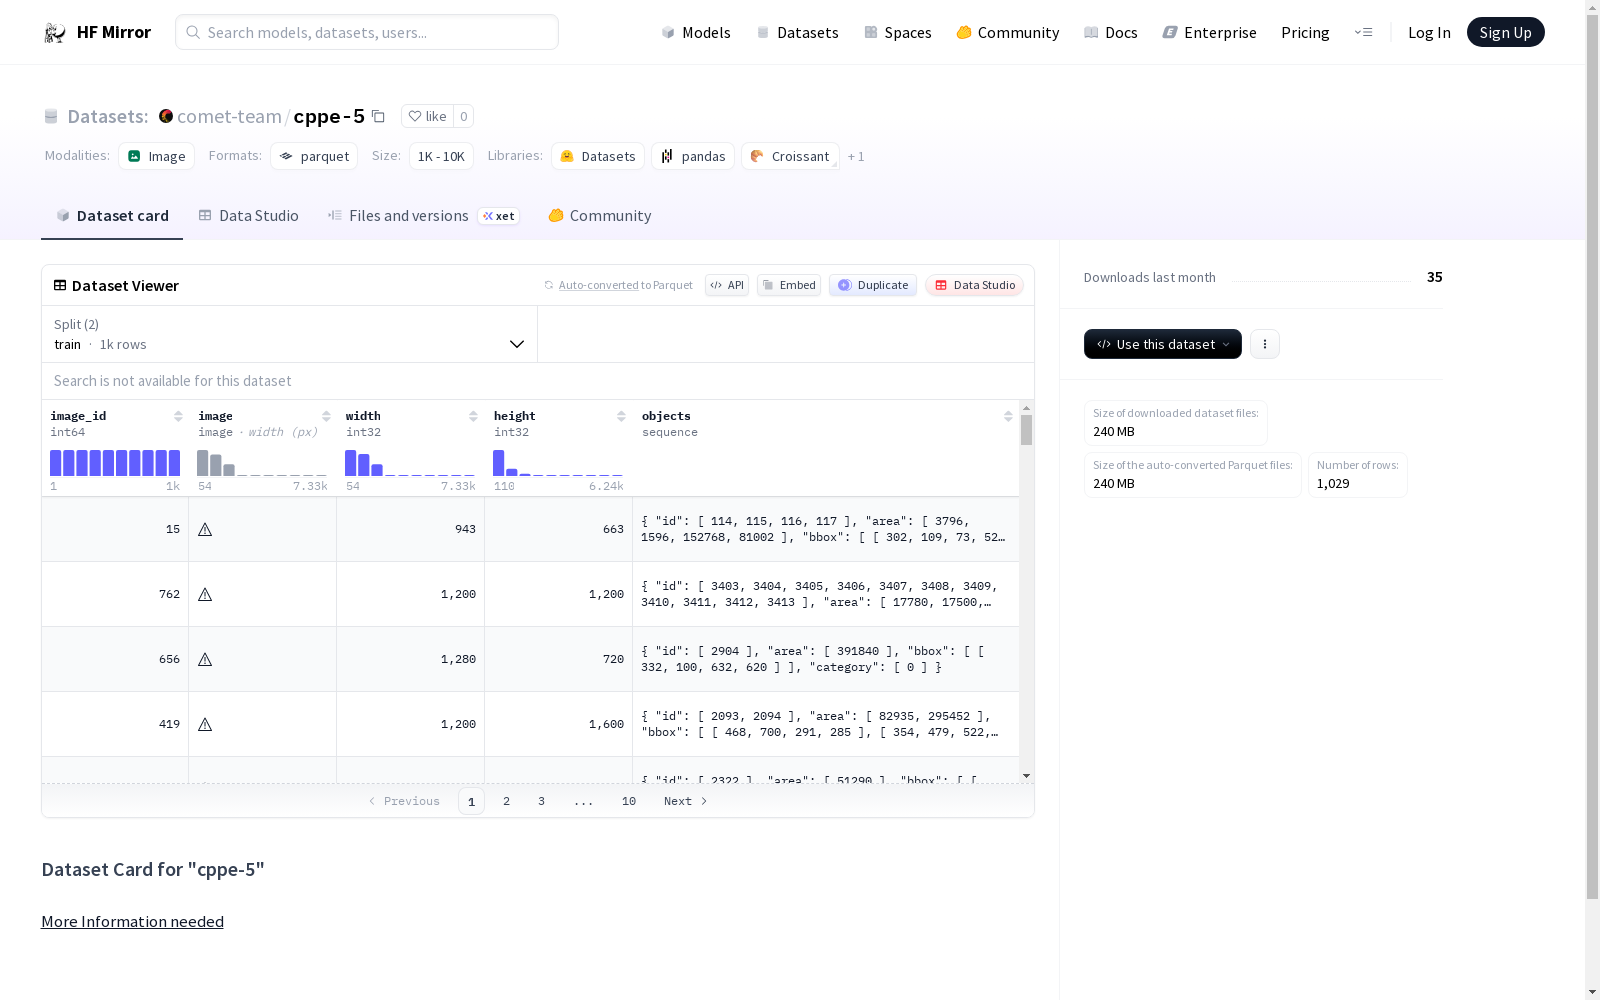Switch to the dataset Community tab
Screen dimensions: 1600x1000
(600, 216)
